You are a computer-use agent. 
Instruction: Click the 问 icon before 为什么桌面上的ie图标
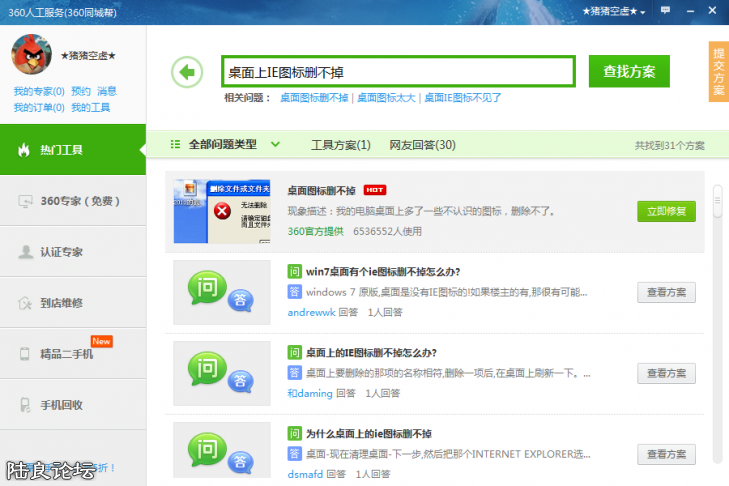(x=294, y=433)
